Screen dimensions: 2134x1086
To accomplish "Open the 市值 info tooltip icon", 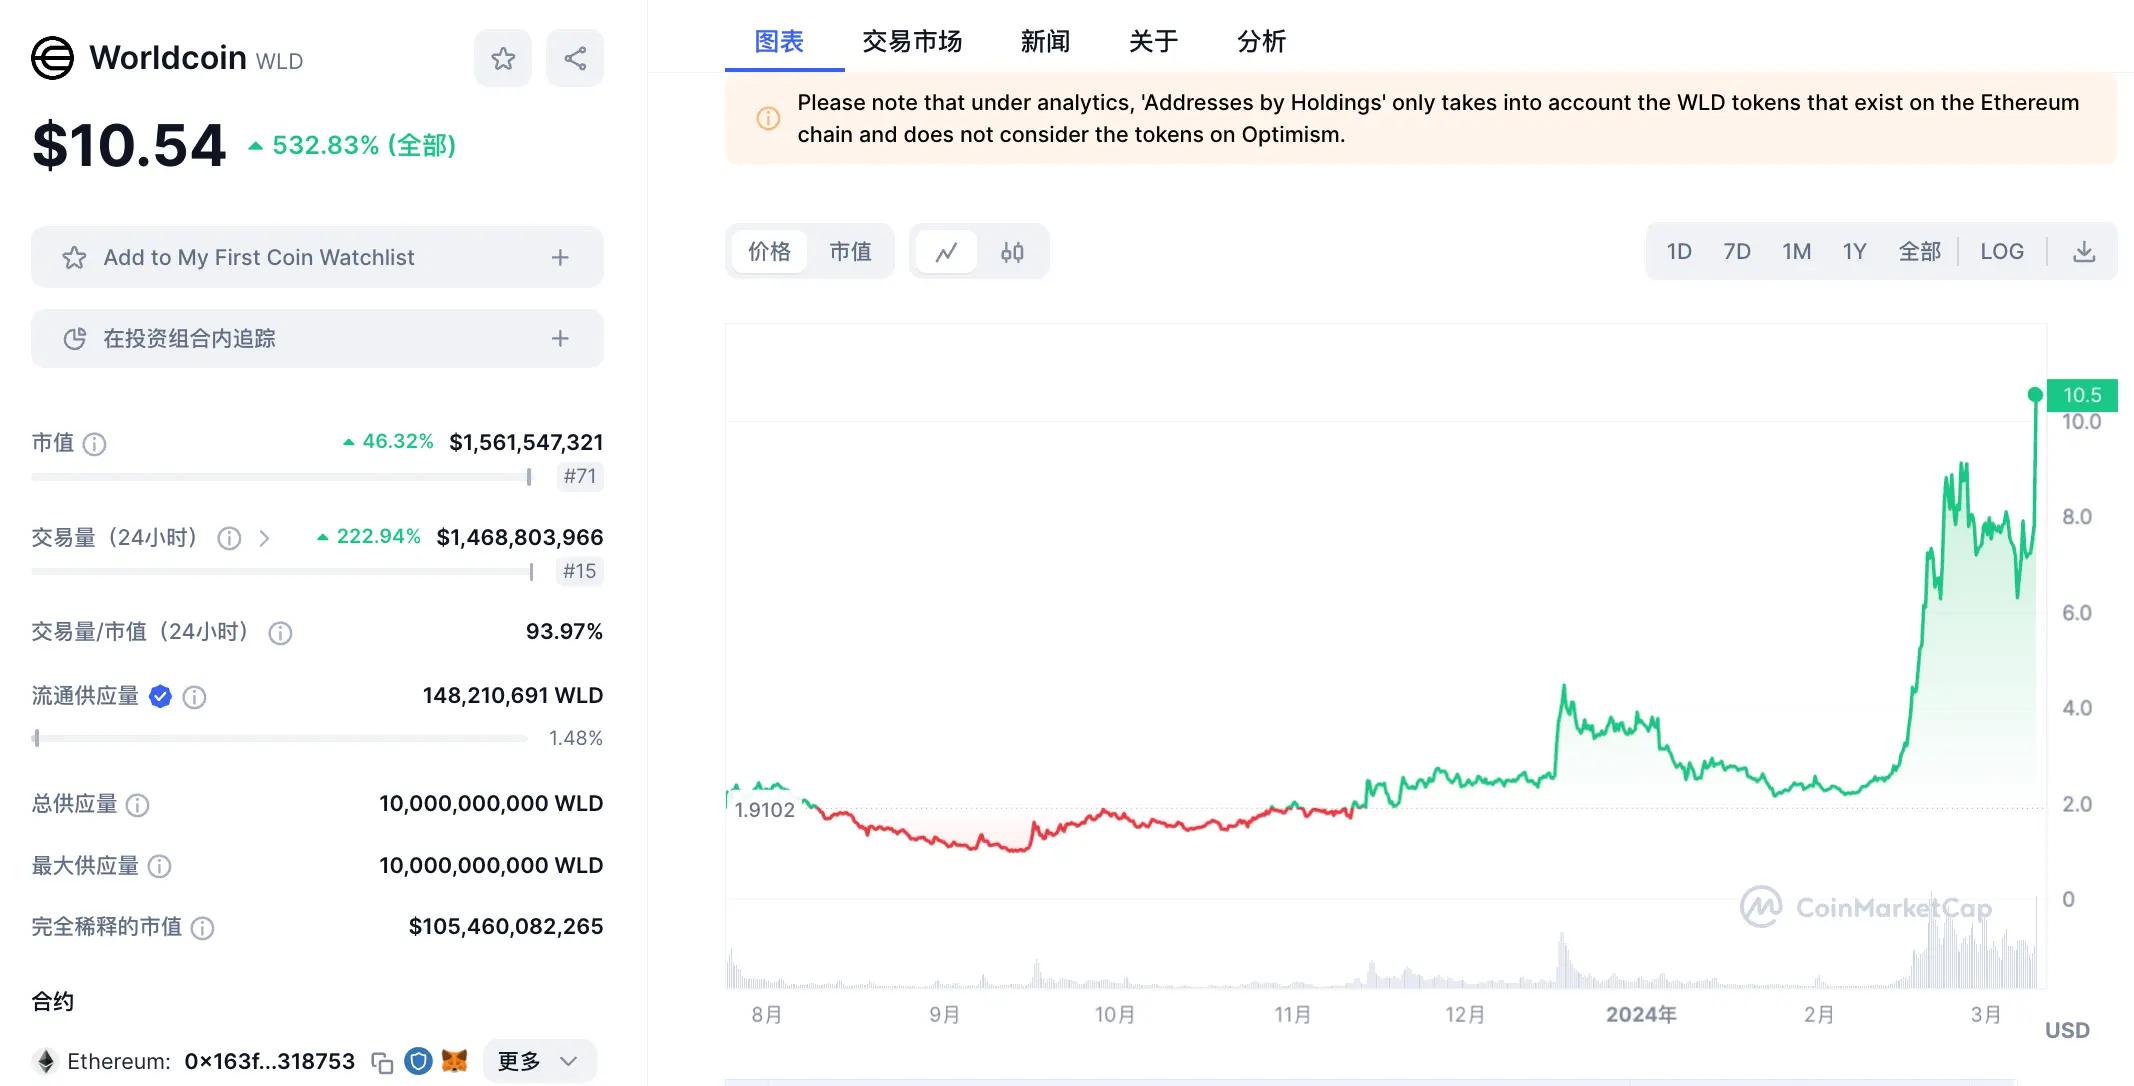I will (x=94, y=443).
